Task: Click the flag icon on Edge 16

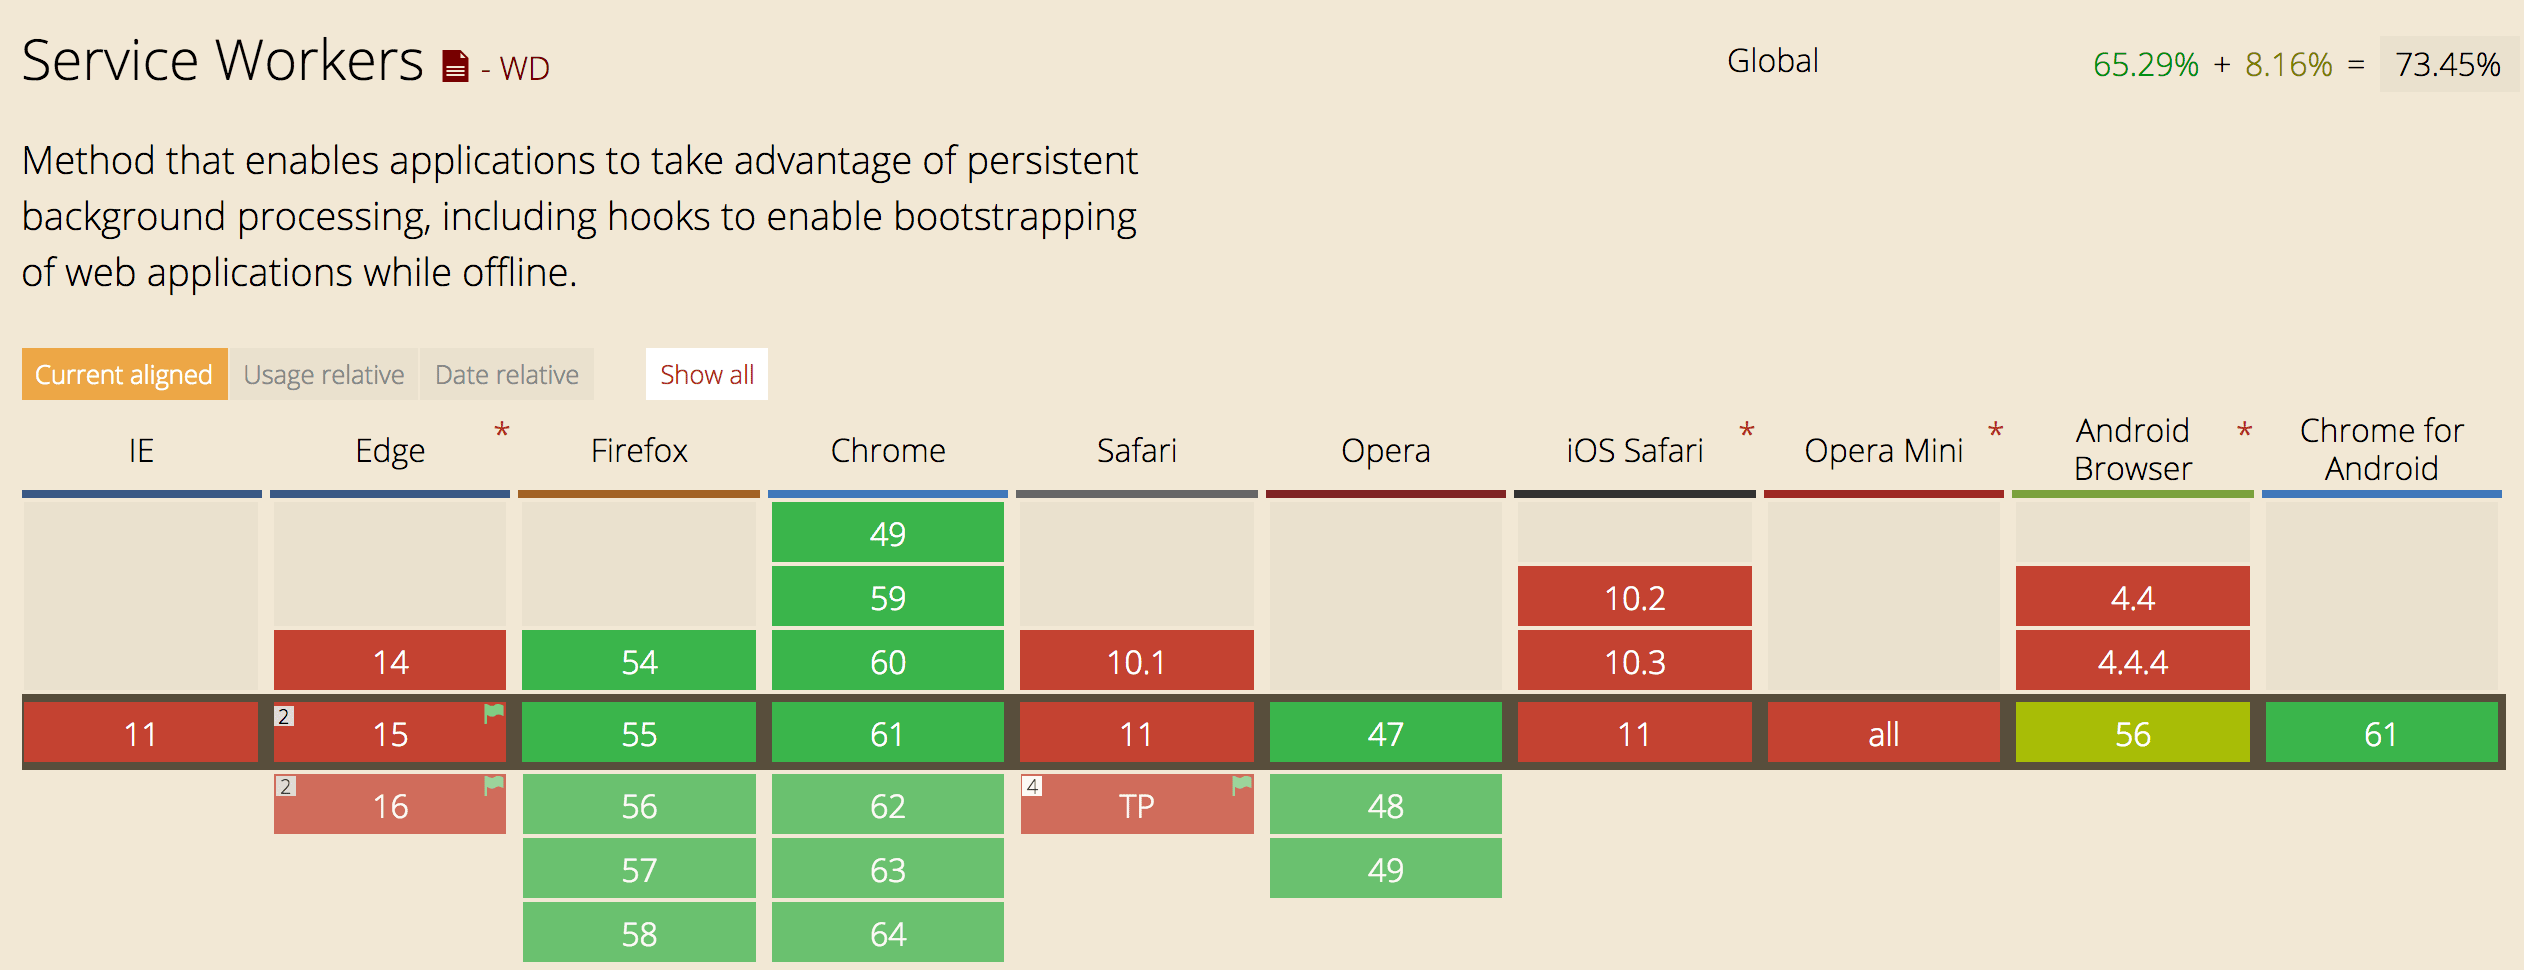Action: click(494, 785)
